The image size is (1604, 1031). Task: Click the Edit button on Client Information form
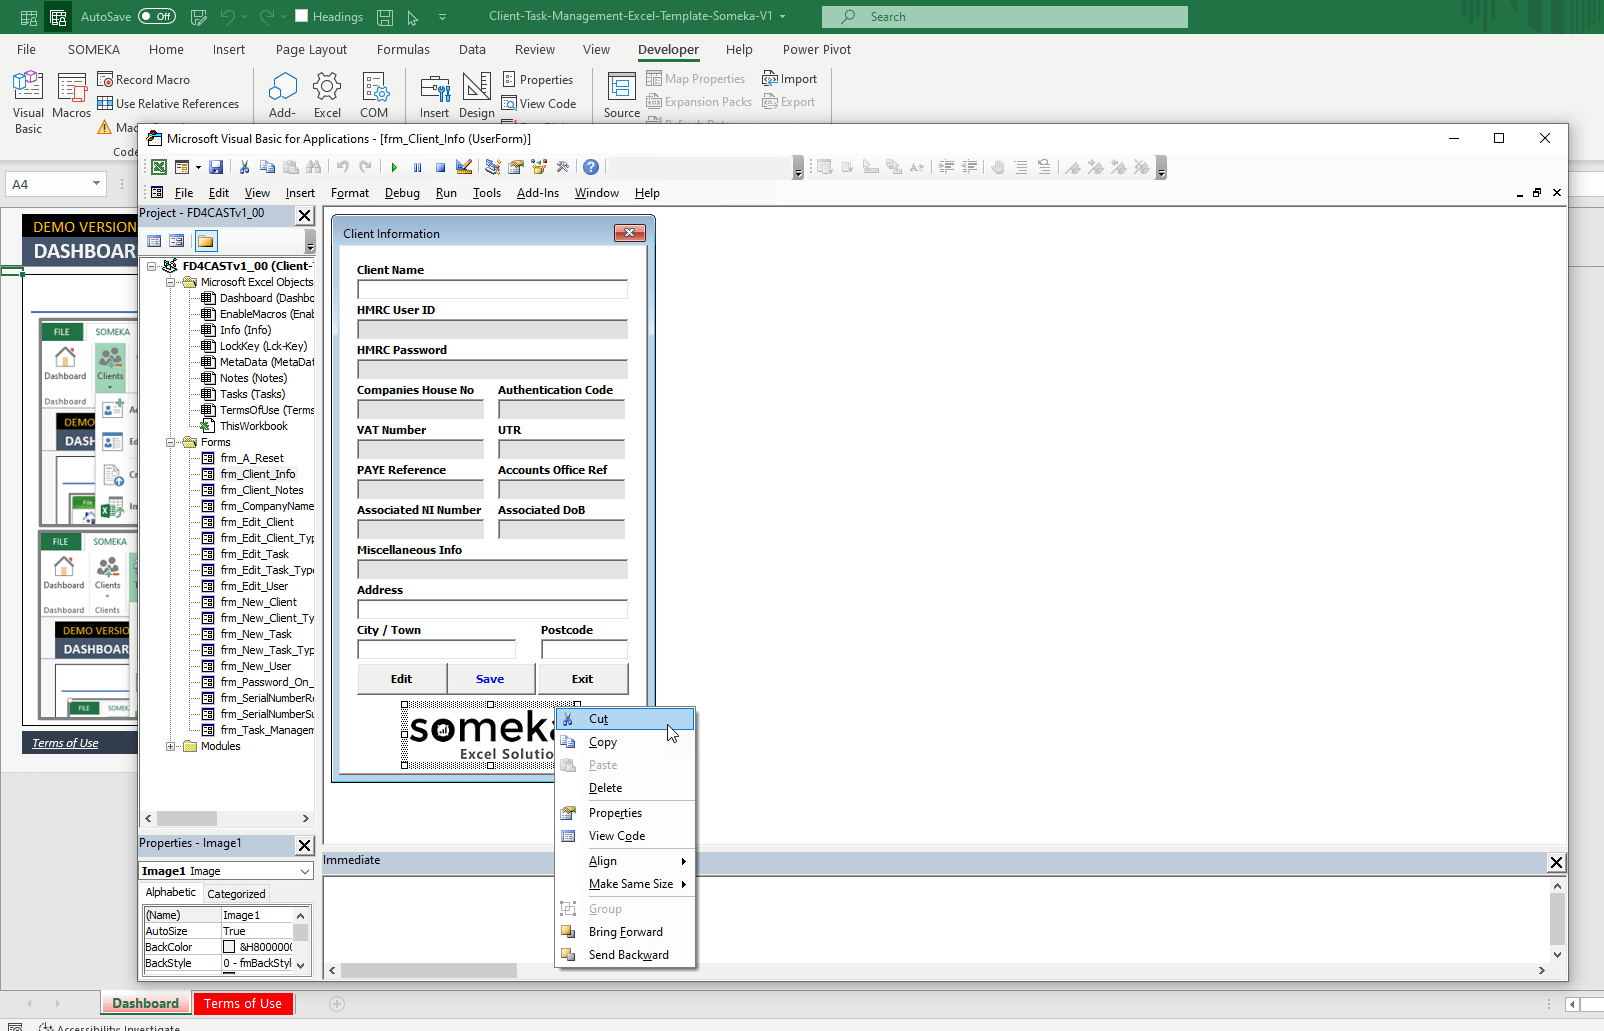click(x=401, y=679)
